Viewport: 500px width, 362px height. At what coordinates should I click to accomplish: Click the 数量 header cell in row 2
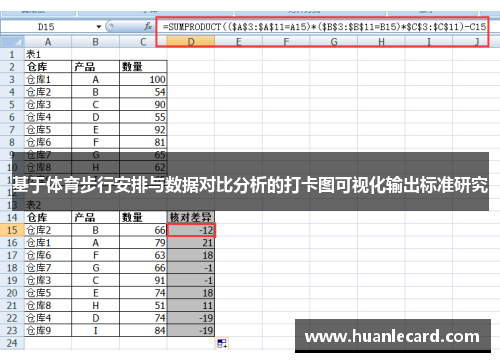[143, 67]
